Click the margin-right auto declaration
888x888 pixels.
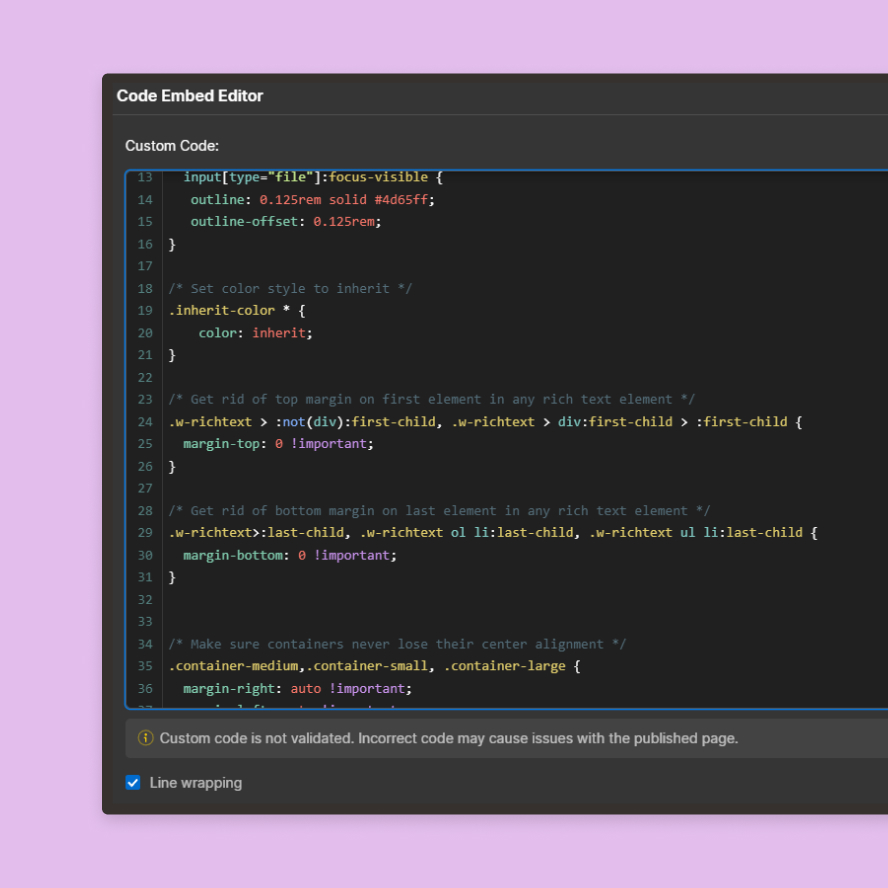pyautogui.click(x=297, y=688)
